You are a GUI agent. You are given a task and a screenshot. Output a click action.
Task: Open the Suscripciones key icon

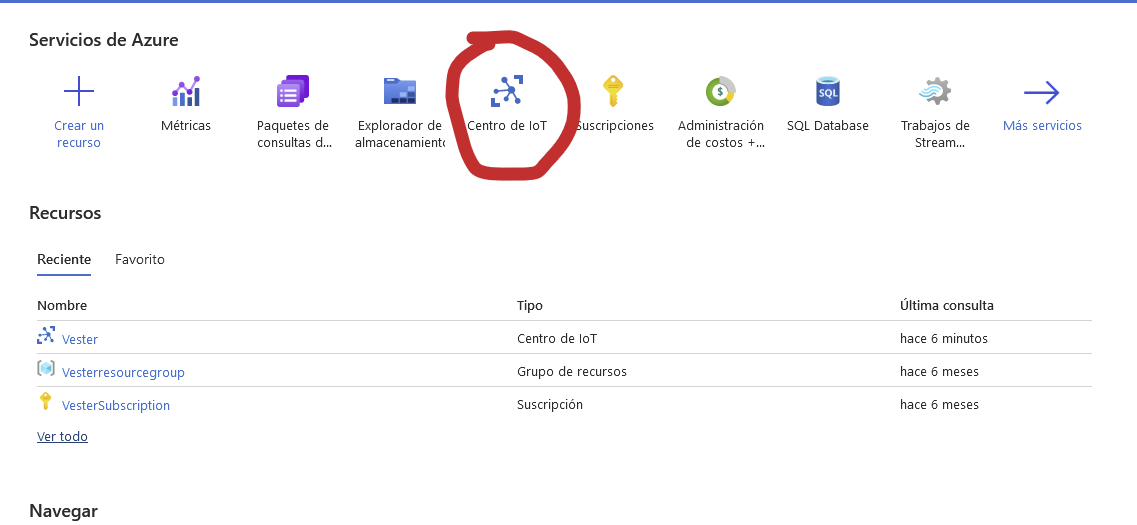tap(613, 91)
